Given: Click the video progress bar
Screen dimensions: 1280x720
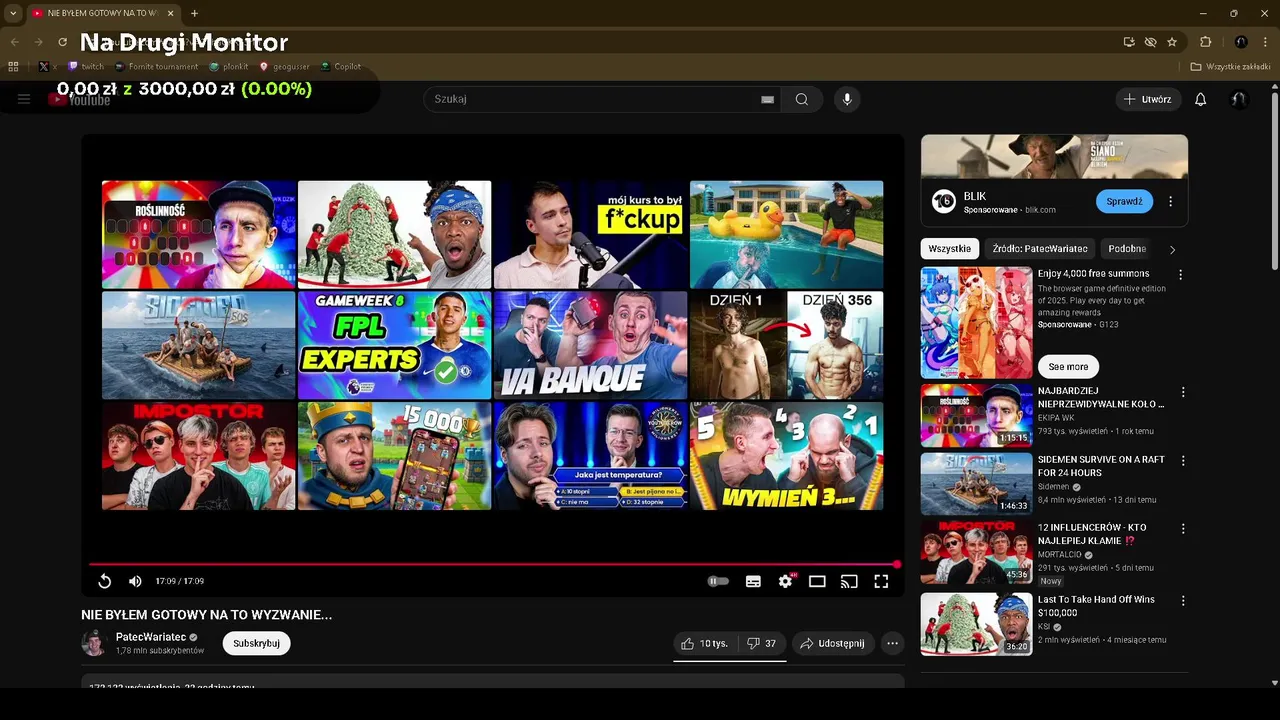Looking at the screenshot, I should point(492,564).
